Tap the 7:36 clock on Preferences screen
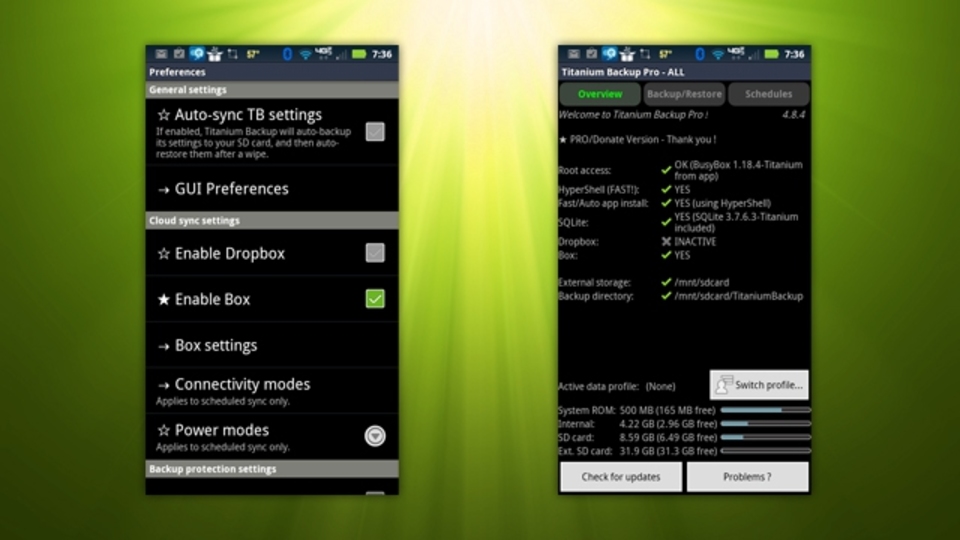 pyautogui.click(x=382, y=54)
